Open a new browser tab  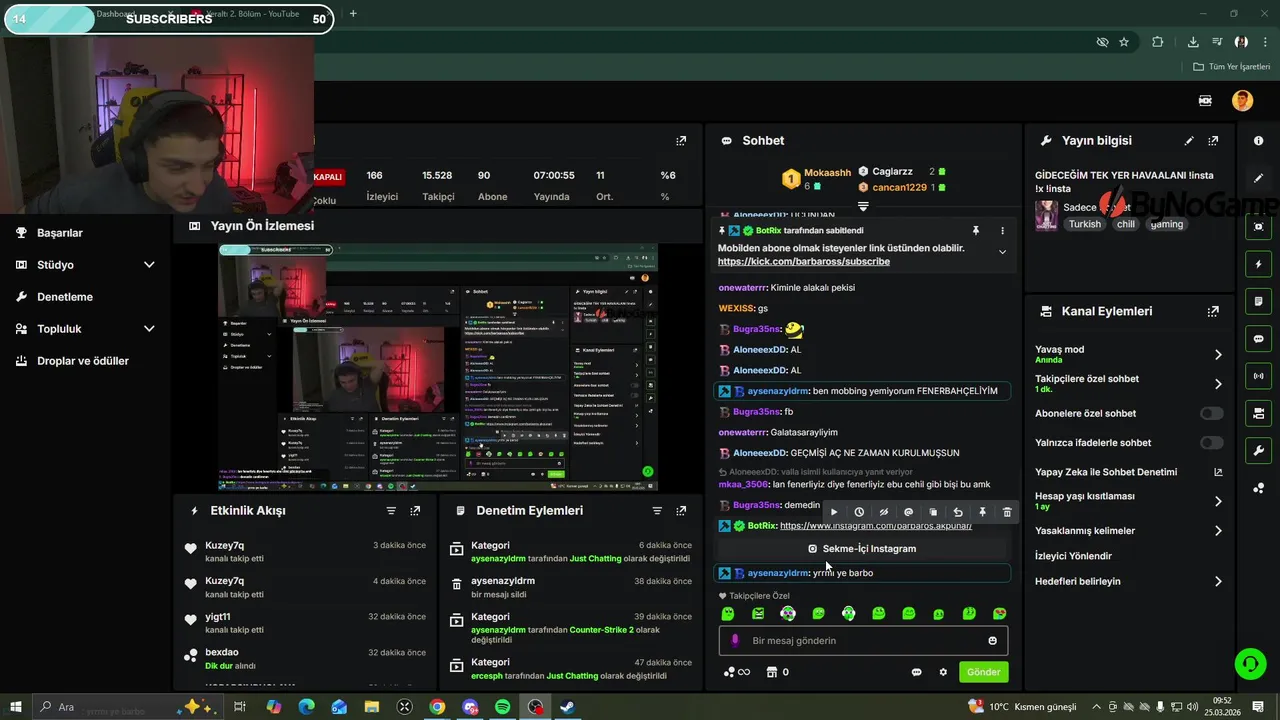point(353,14)
